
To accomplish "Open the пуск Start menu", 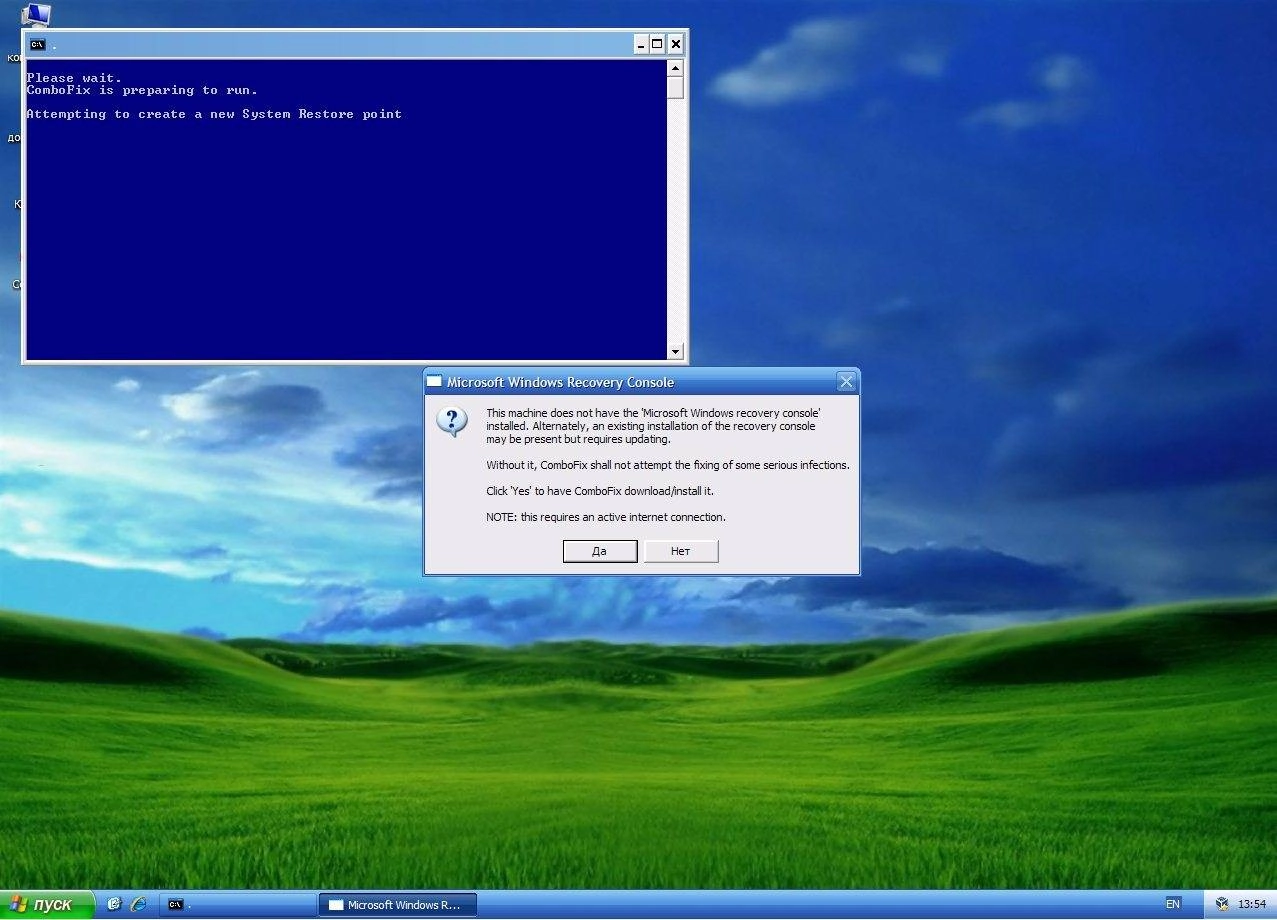I will [47, 904].
